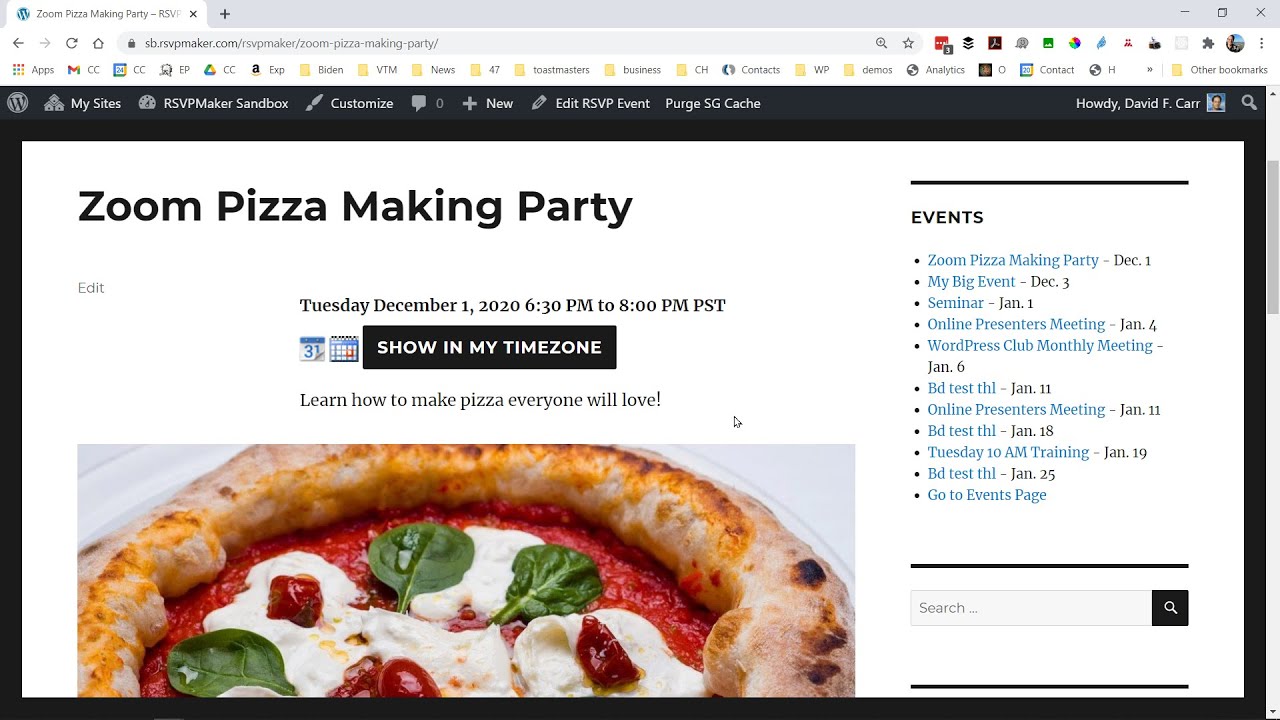Click the browser address bar URL

click(291, 43)
